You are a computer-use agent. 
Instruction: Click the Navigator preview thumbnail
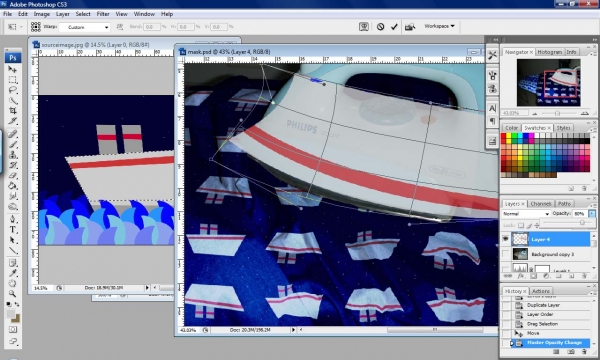click(x=548, y=83)
